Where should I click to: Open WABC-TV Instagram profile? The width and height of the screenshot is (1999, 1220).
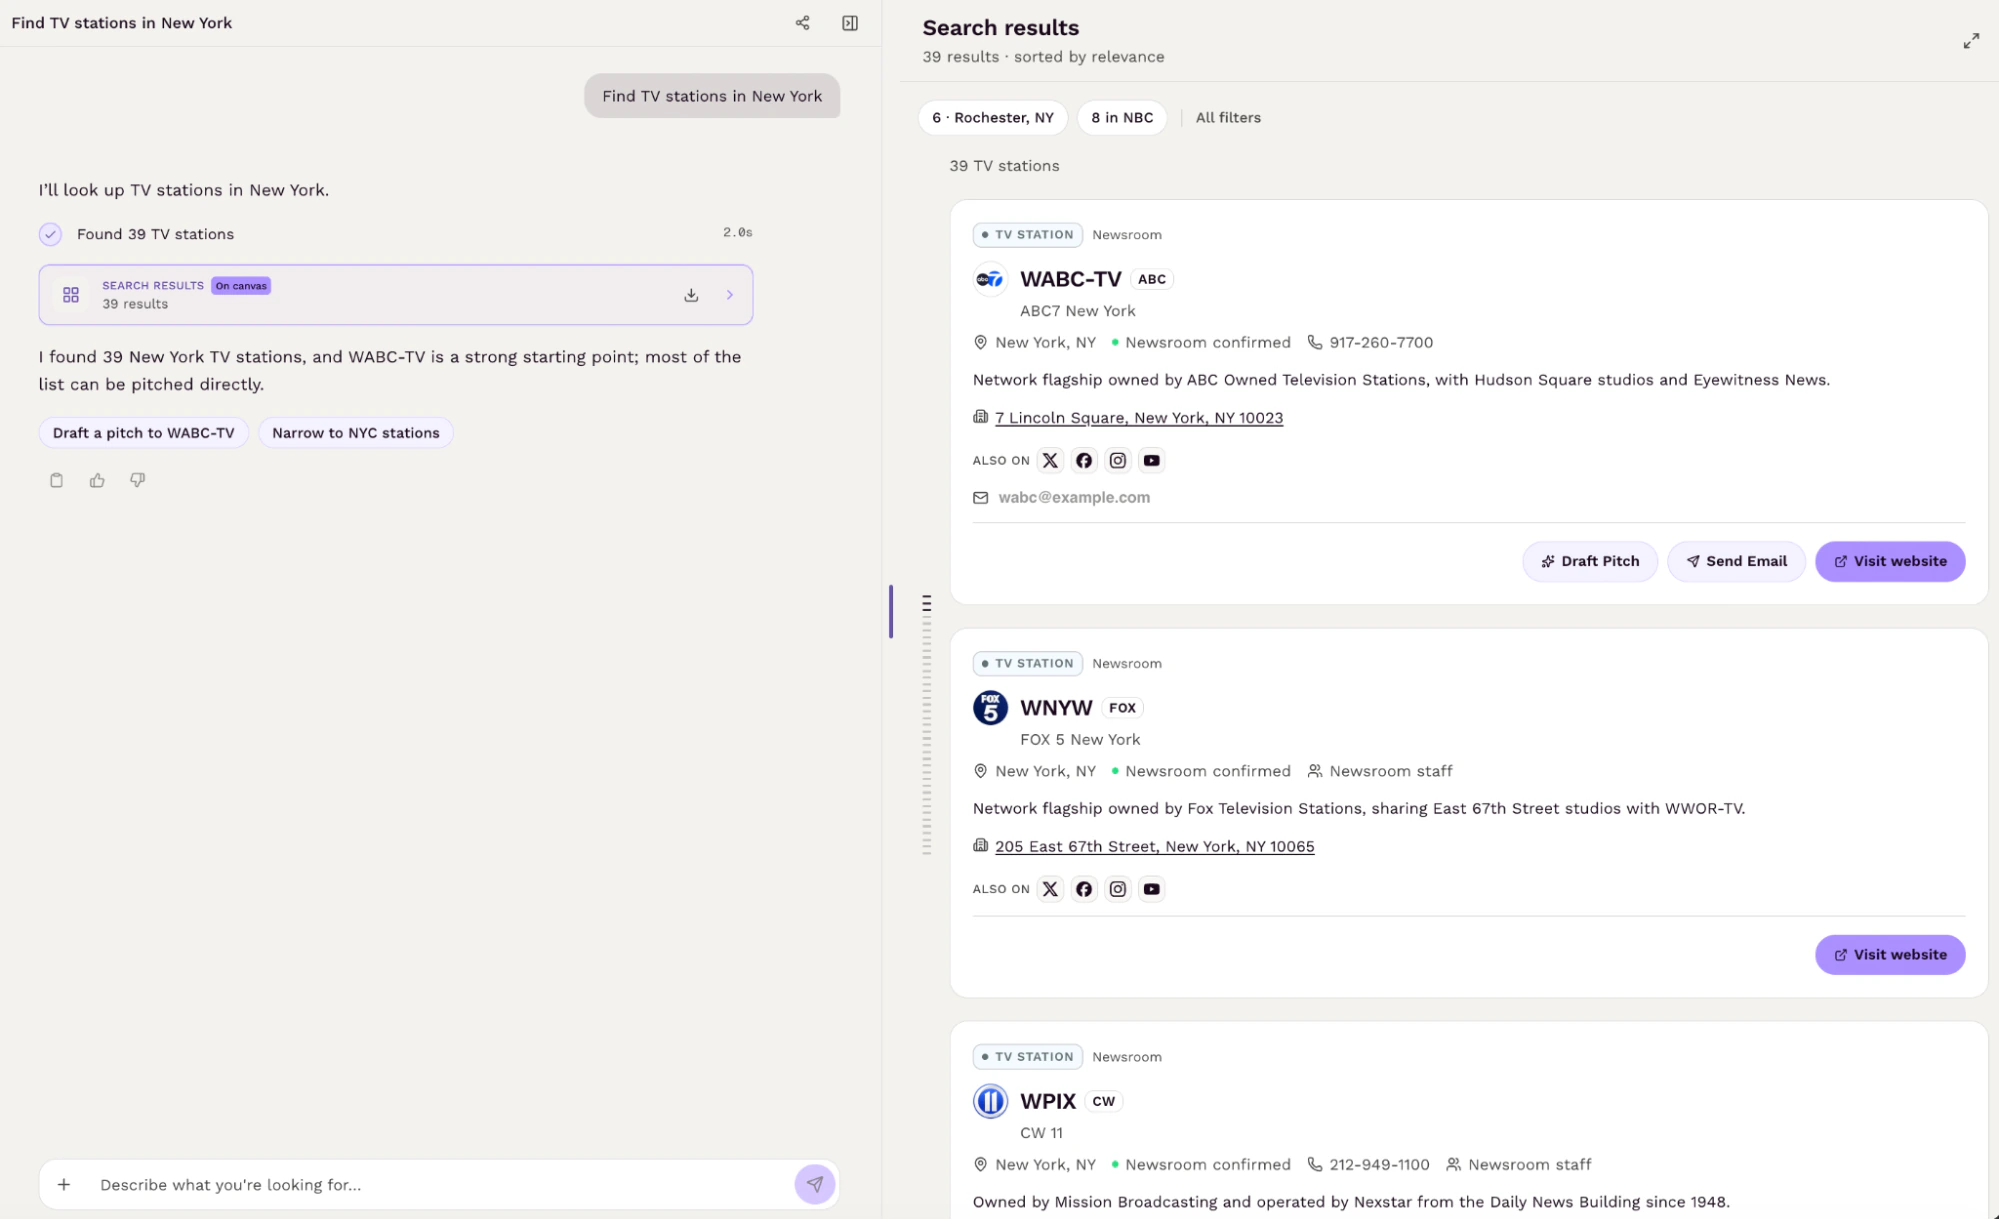point(1118,461)
